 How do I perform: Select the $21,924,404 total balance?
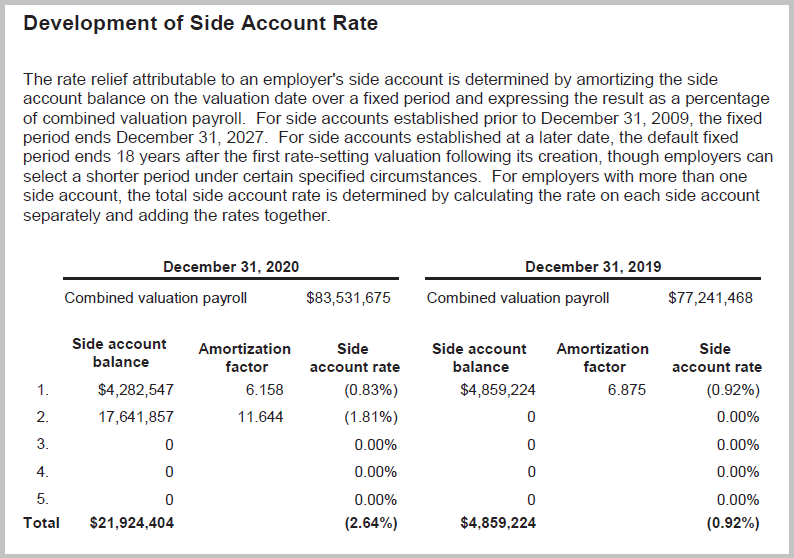(133, 523)
